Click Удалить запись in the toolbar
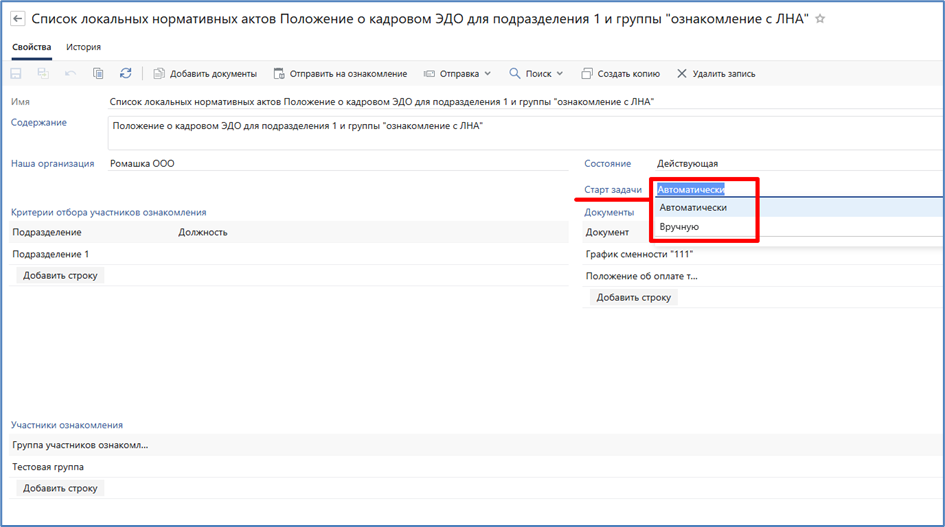 tap(716, 73)
